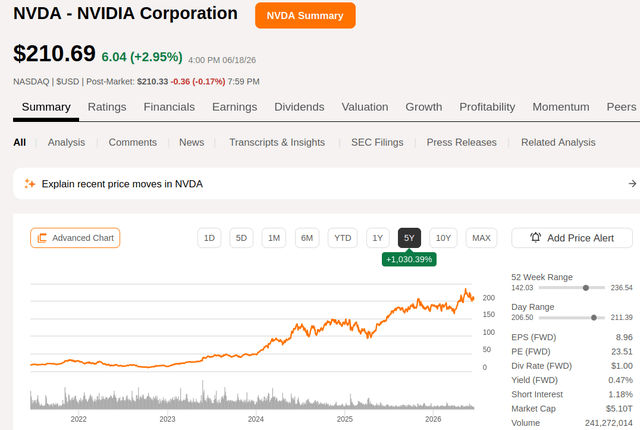The image size is (640, 430).
Task: Select the 1Y chart range
Action: click(378, 238)
